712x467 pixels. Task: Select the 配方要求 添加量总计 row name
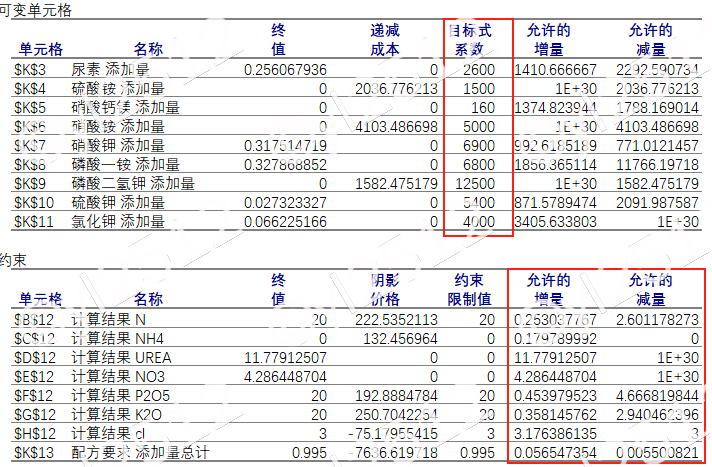(141, 453)
